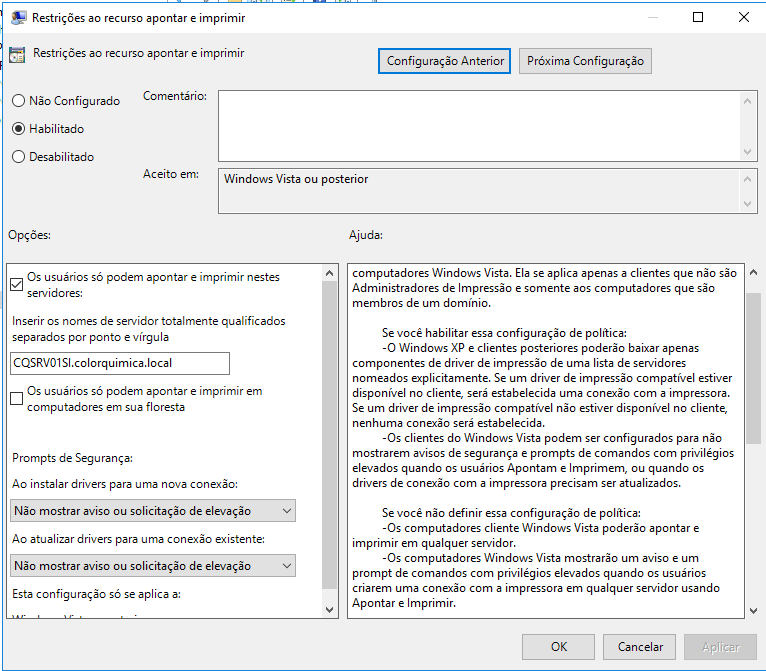
Task: Toggle checkbox restricting printing to listed servers
Action: 16,285
